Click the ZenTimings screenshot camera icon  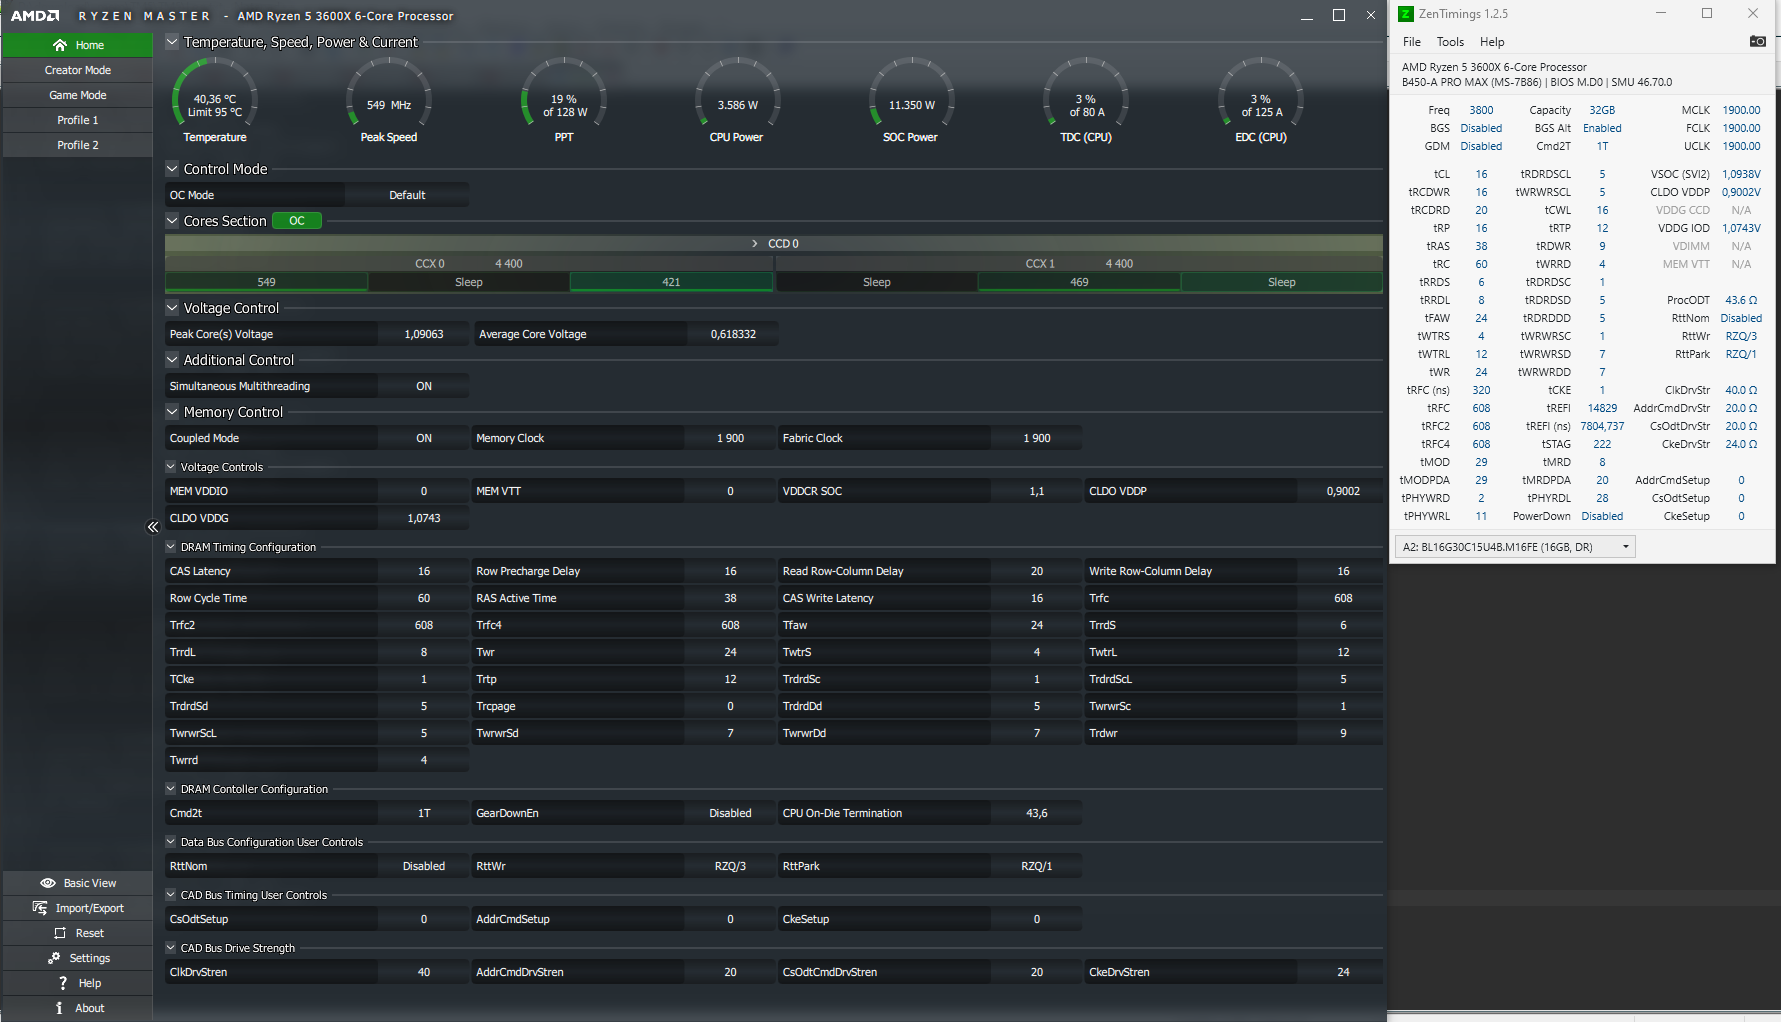(1757, 41)
